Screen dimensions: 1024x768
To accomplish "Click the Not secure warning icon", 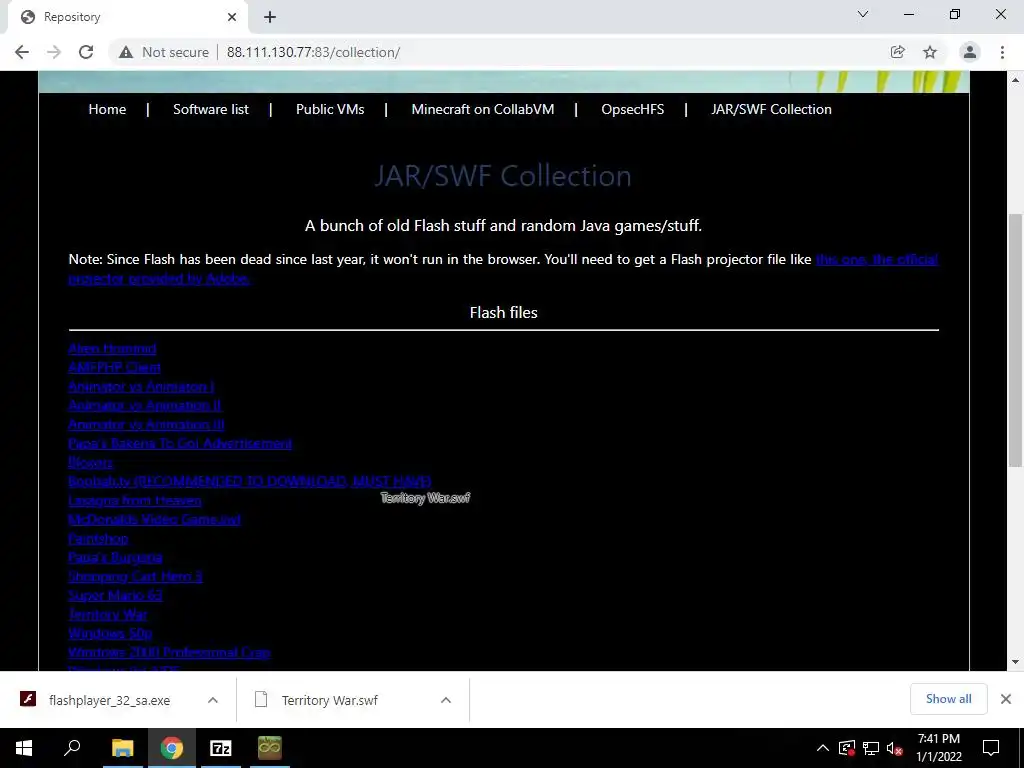I will coord(126,52).
